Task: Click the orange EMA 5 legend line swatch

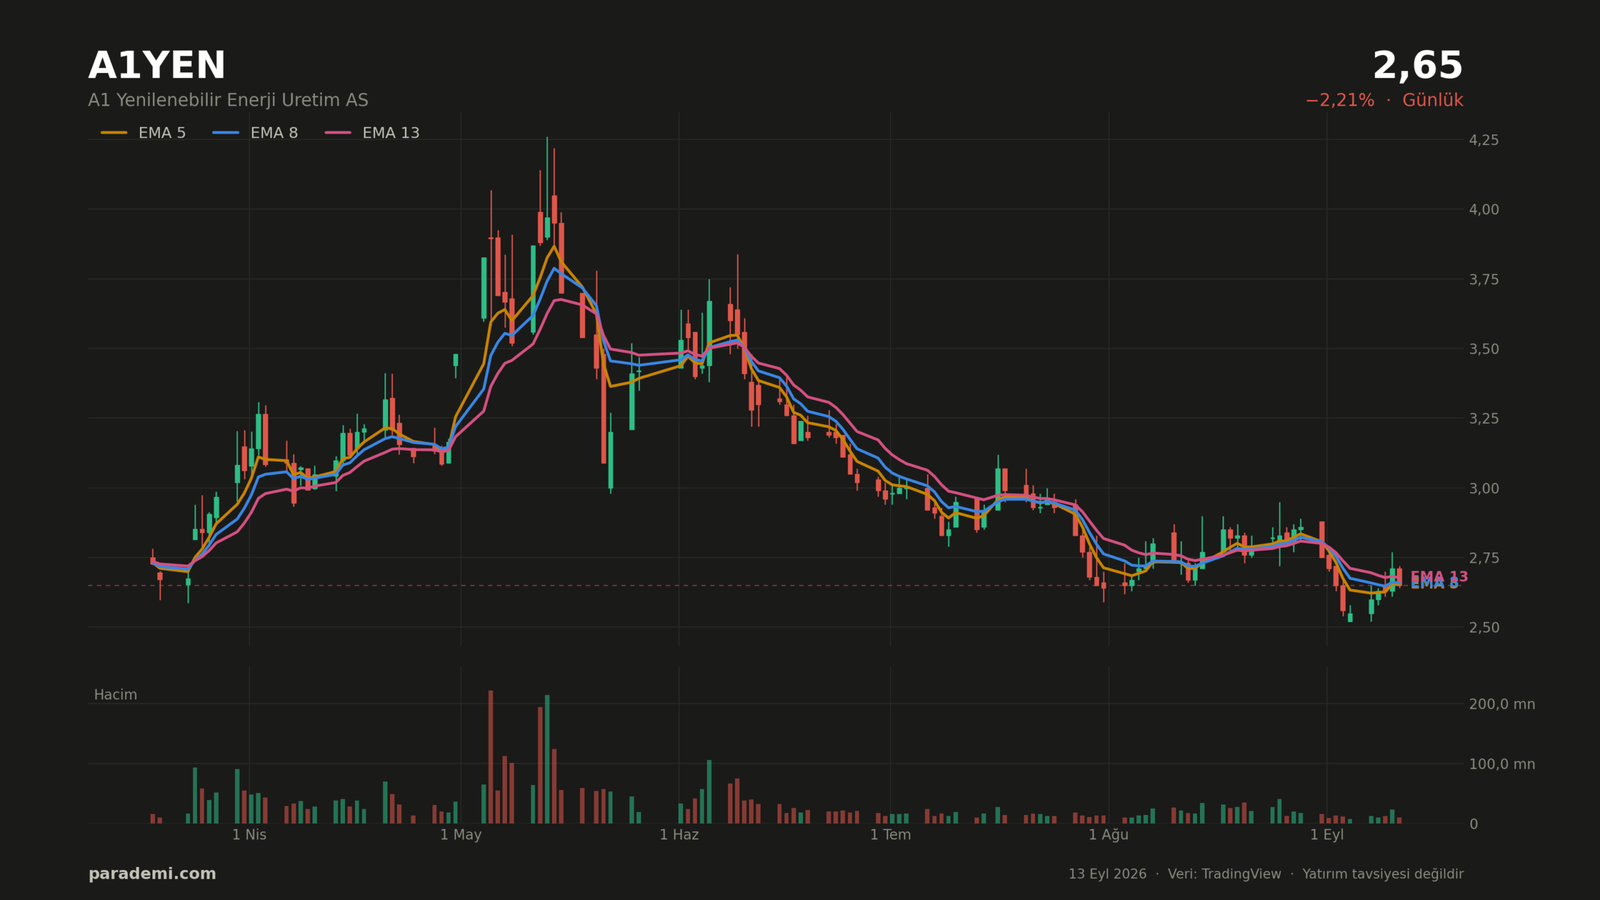Action: point(114,133)
